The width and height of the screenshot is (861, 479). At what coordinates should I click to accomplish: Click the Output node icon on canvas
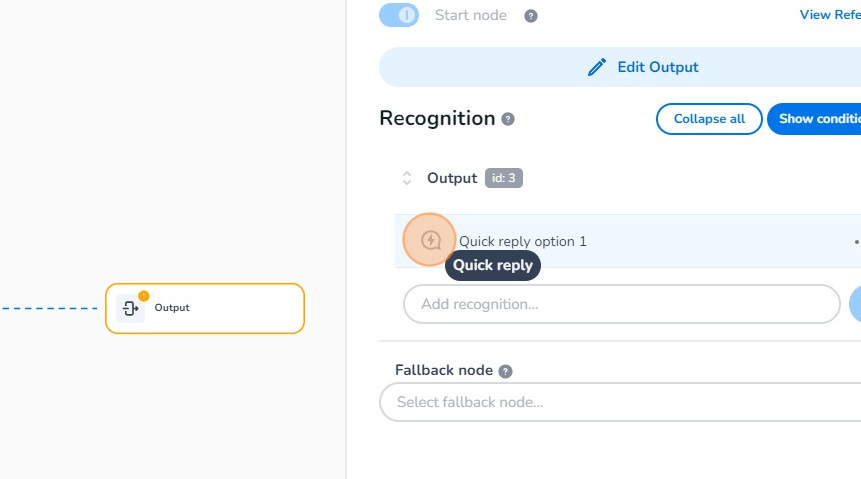click(x=130, y=308)
